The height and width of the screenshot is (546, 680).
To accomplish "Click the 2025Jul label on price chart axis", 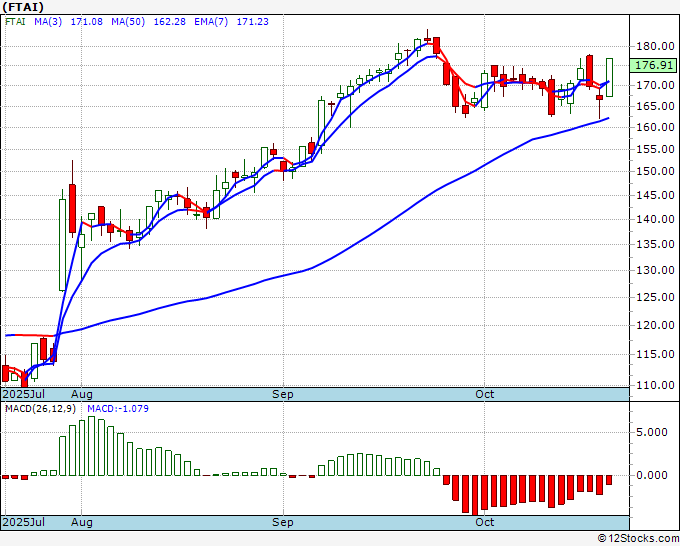I will 24,394.
